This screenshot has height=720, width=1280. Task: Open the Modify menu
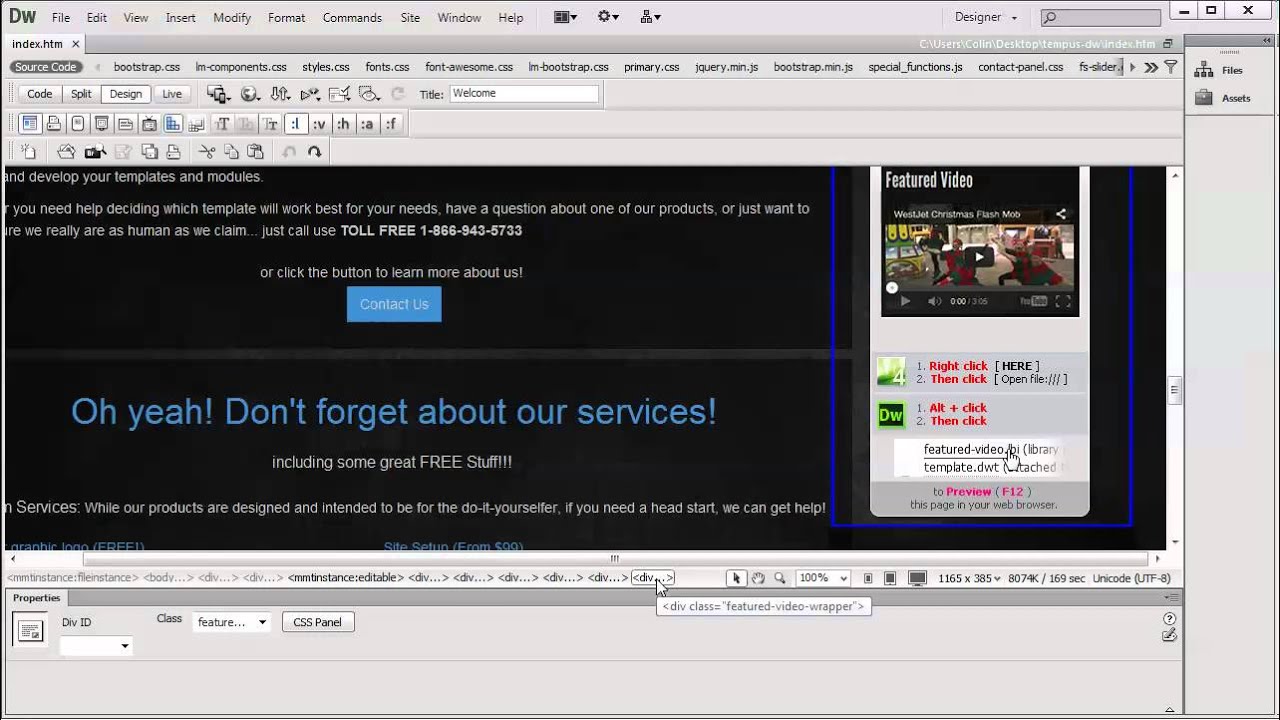pos(232,18)
